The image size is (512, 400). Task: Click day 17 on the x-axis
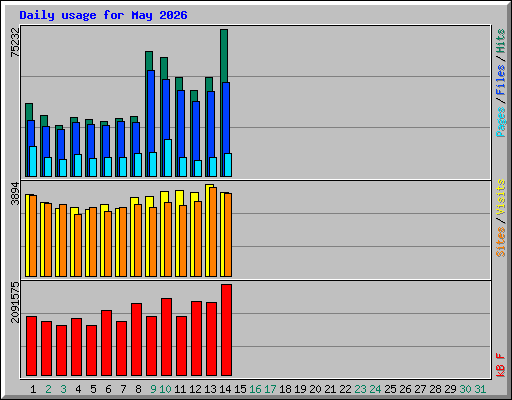[x=270, y=389]
